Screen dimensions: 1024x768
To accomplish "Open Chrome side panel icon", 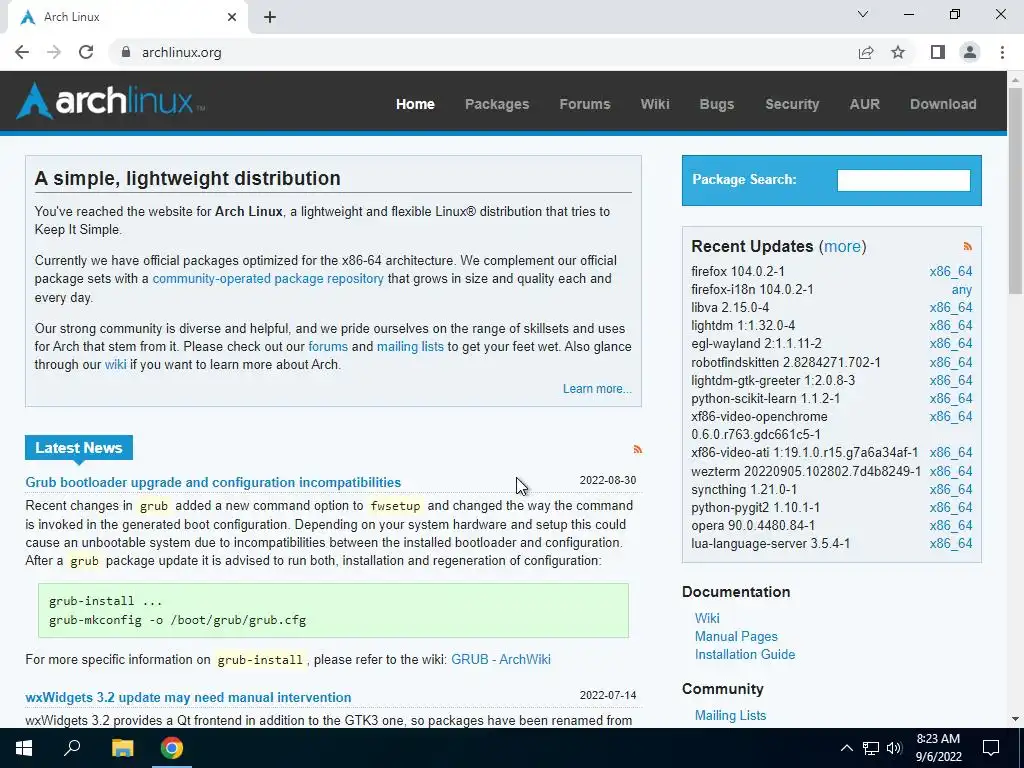I will [x=938, y=52].
